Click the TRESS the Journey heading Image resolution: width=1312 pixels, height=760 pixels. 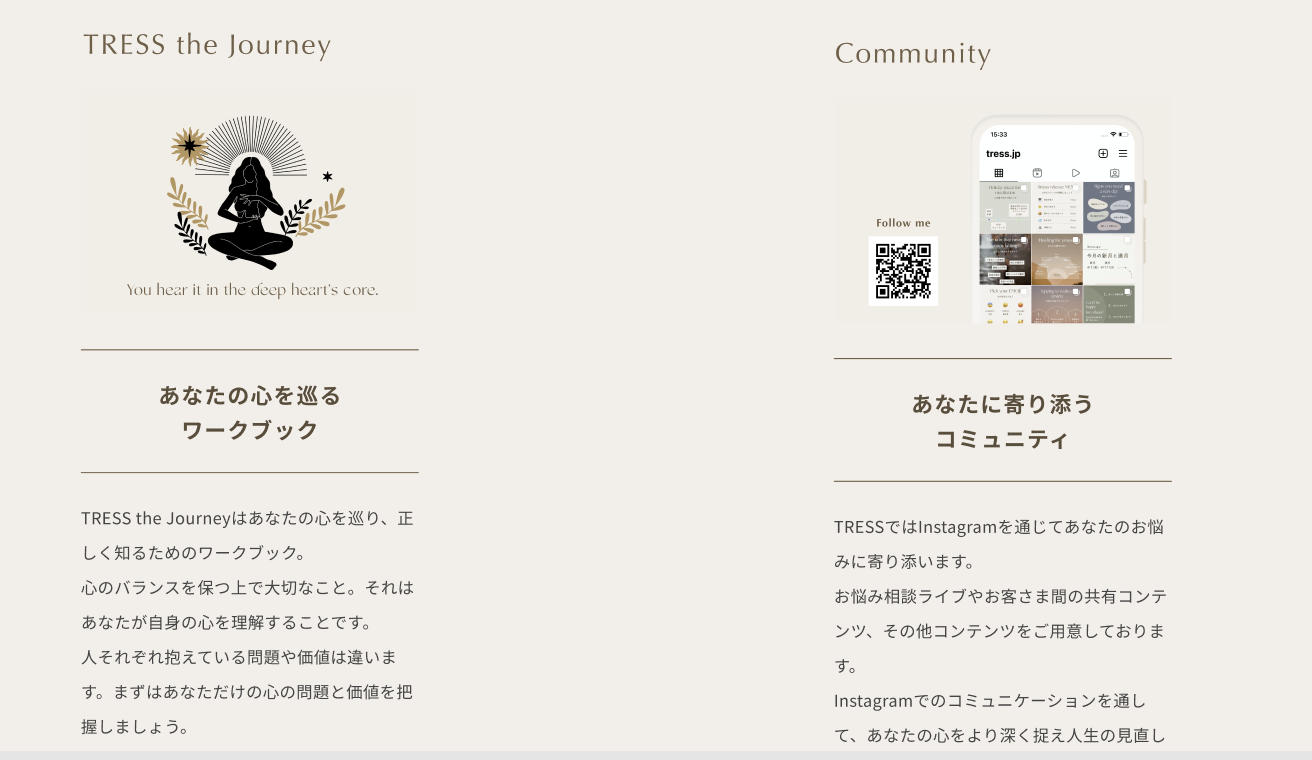(x=207, y=45)
